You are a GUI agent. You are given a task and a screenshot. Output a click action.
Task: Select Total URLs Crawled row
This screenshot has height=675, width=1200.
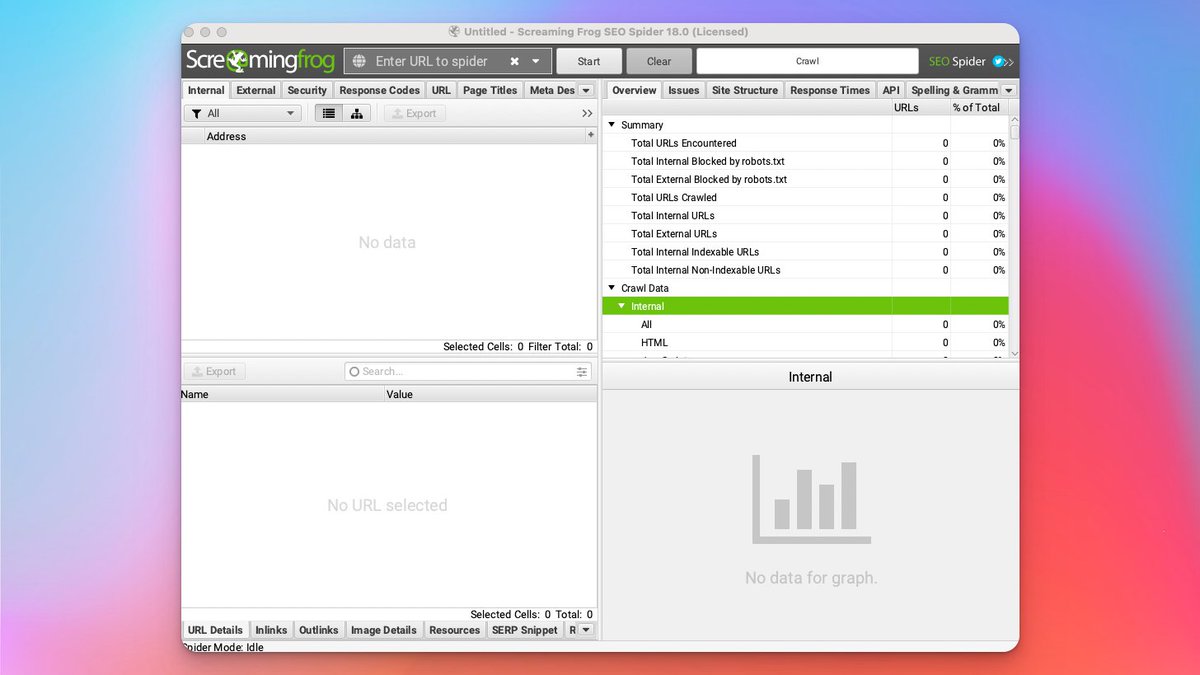coord(805,197)
